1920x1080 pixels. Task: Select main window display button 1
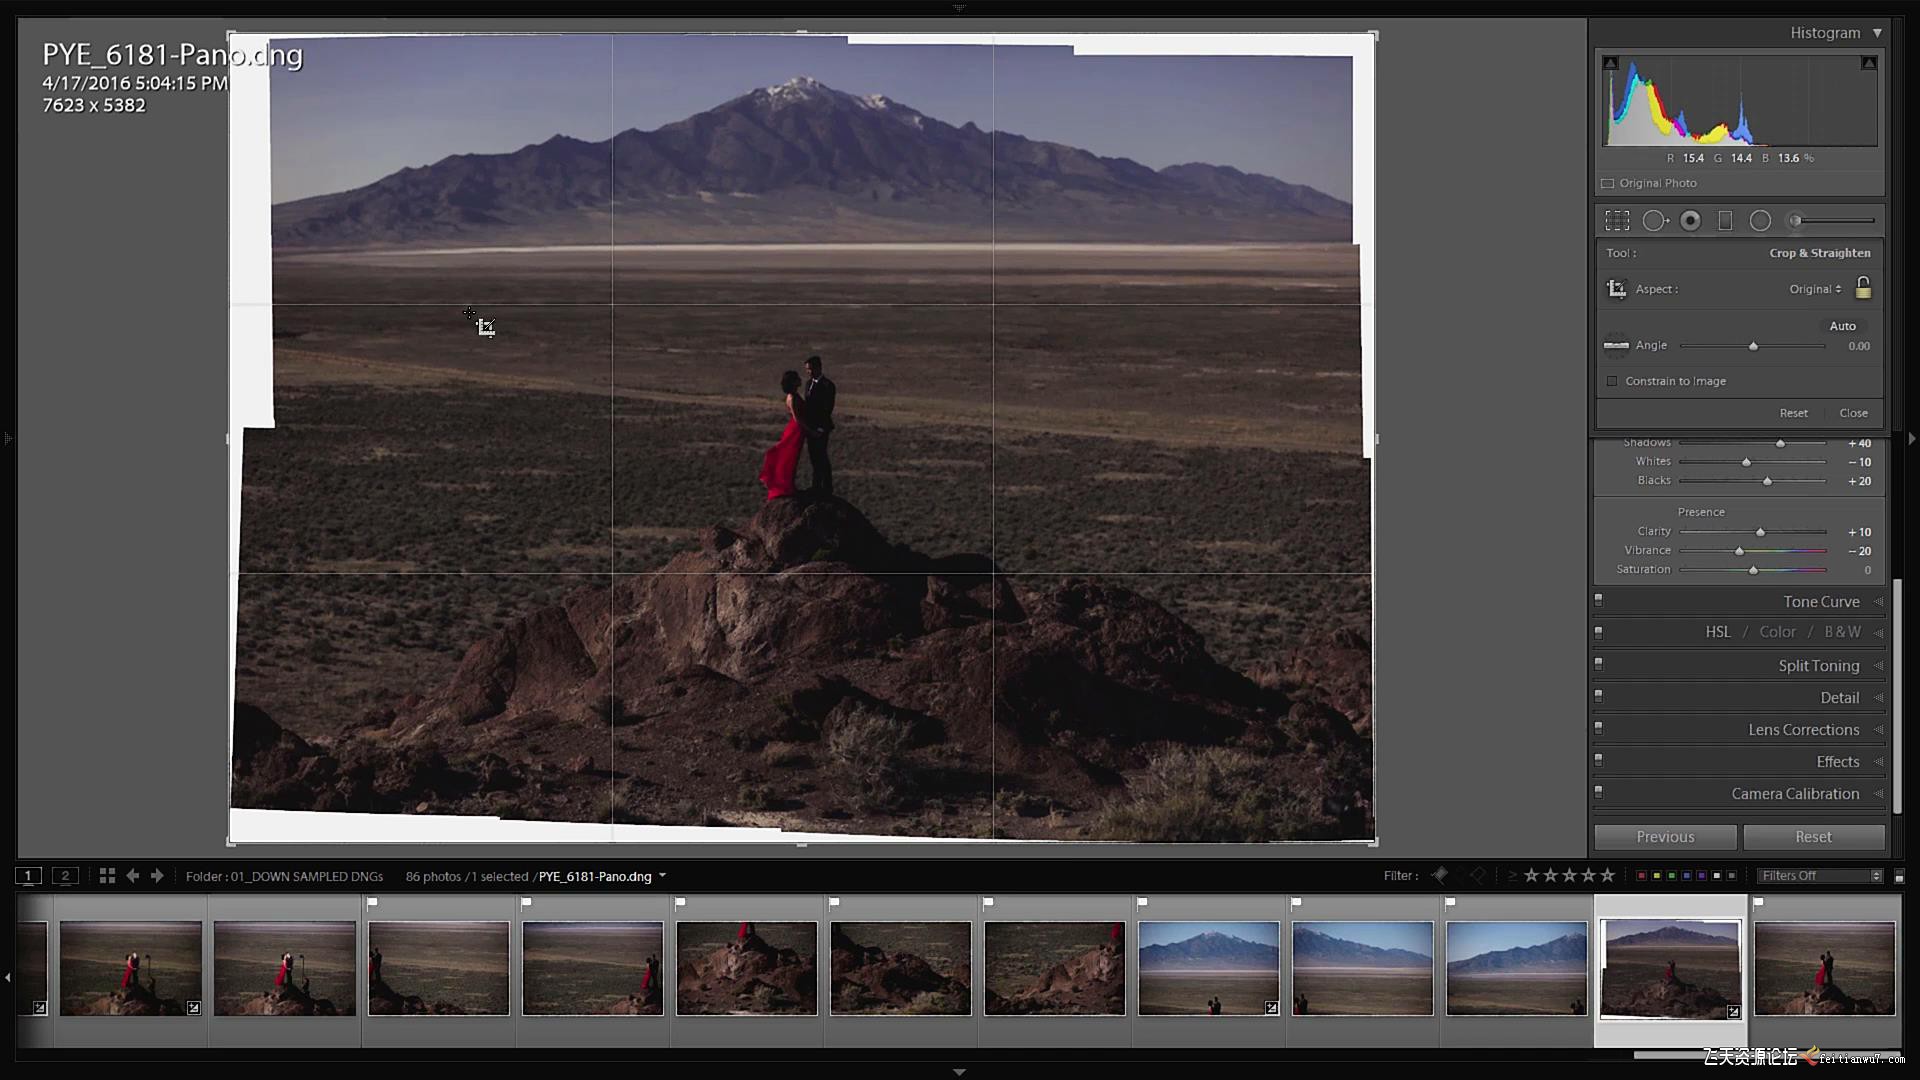[28, 876]
